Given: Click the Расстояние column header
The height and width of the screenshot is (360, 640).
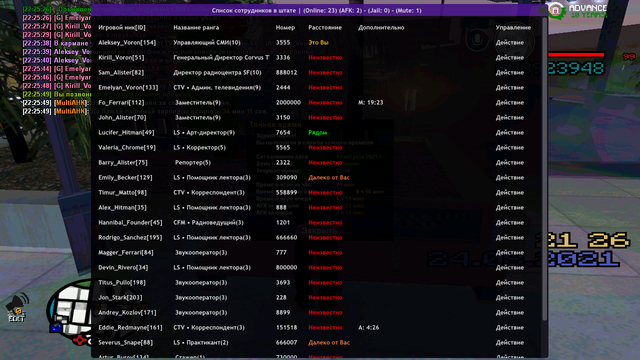Looking at the screenshot, I should point(325,28).
